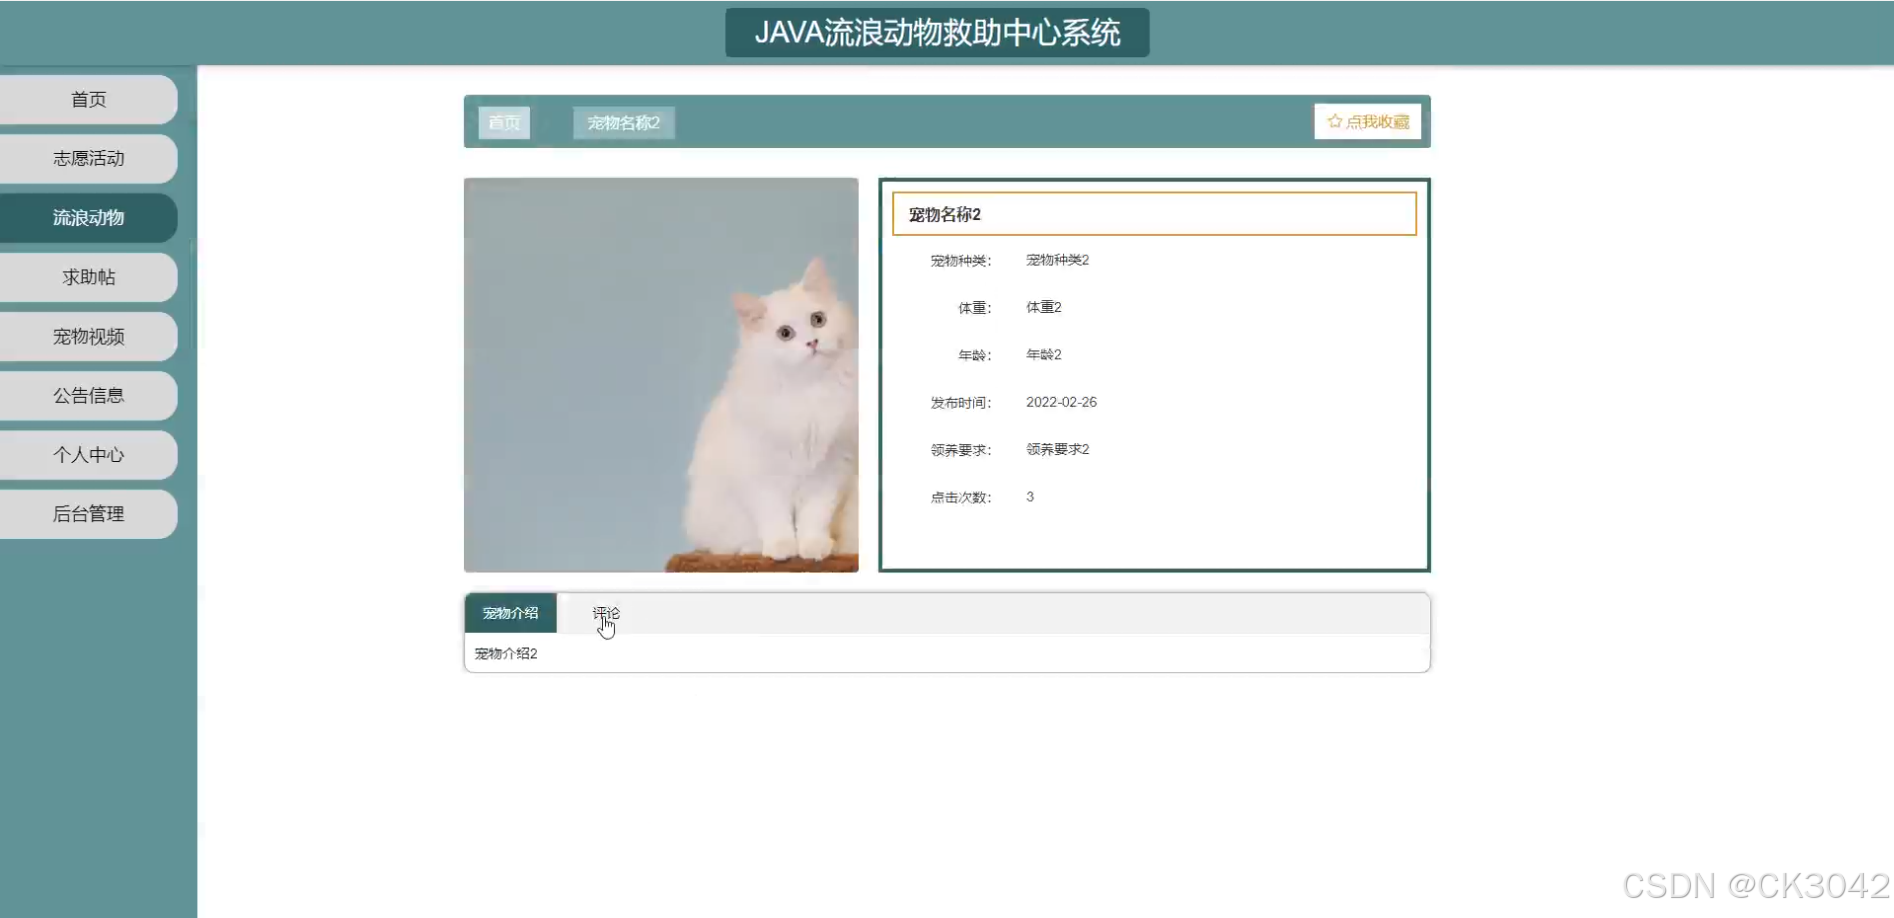Image resolution: width=1894 pixels, height=918 pixels.
Task: Click the star icon on 点我收藏 button
Action: click(x=1334, y=121)
